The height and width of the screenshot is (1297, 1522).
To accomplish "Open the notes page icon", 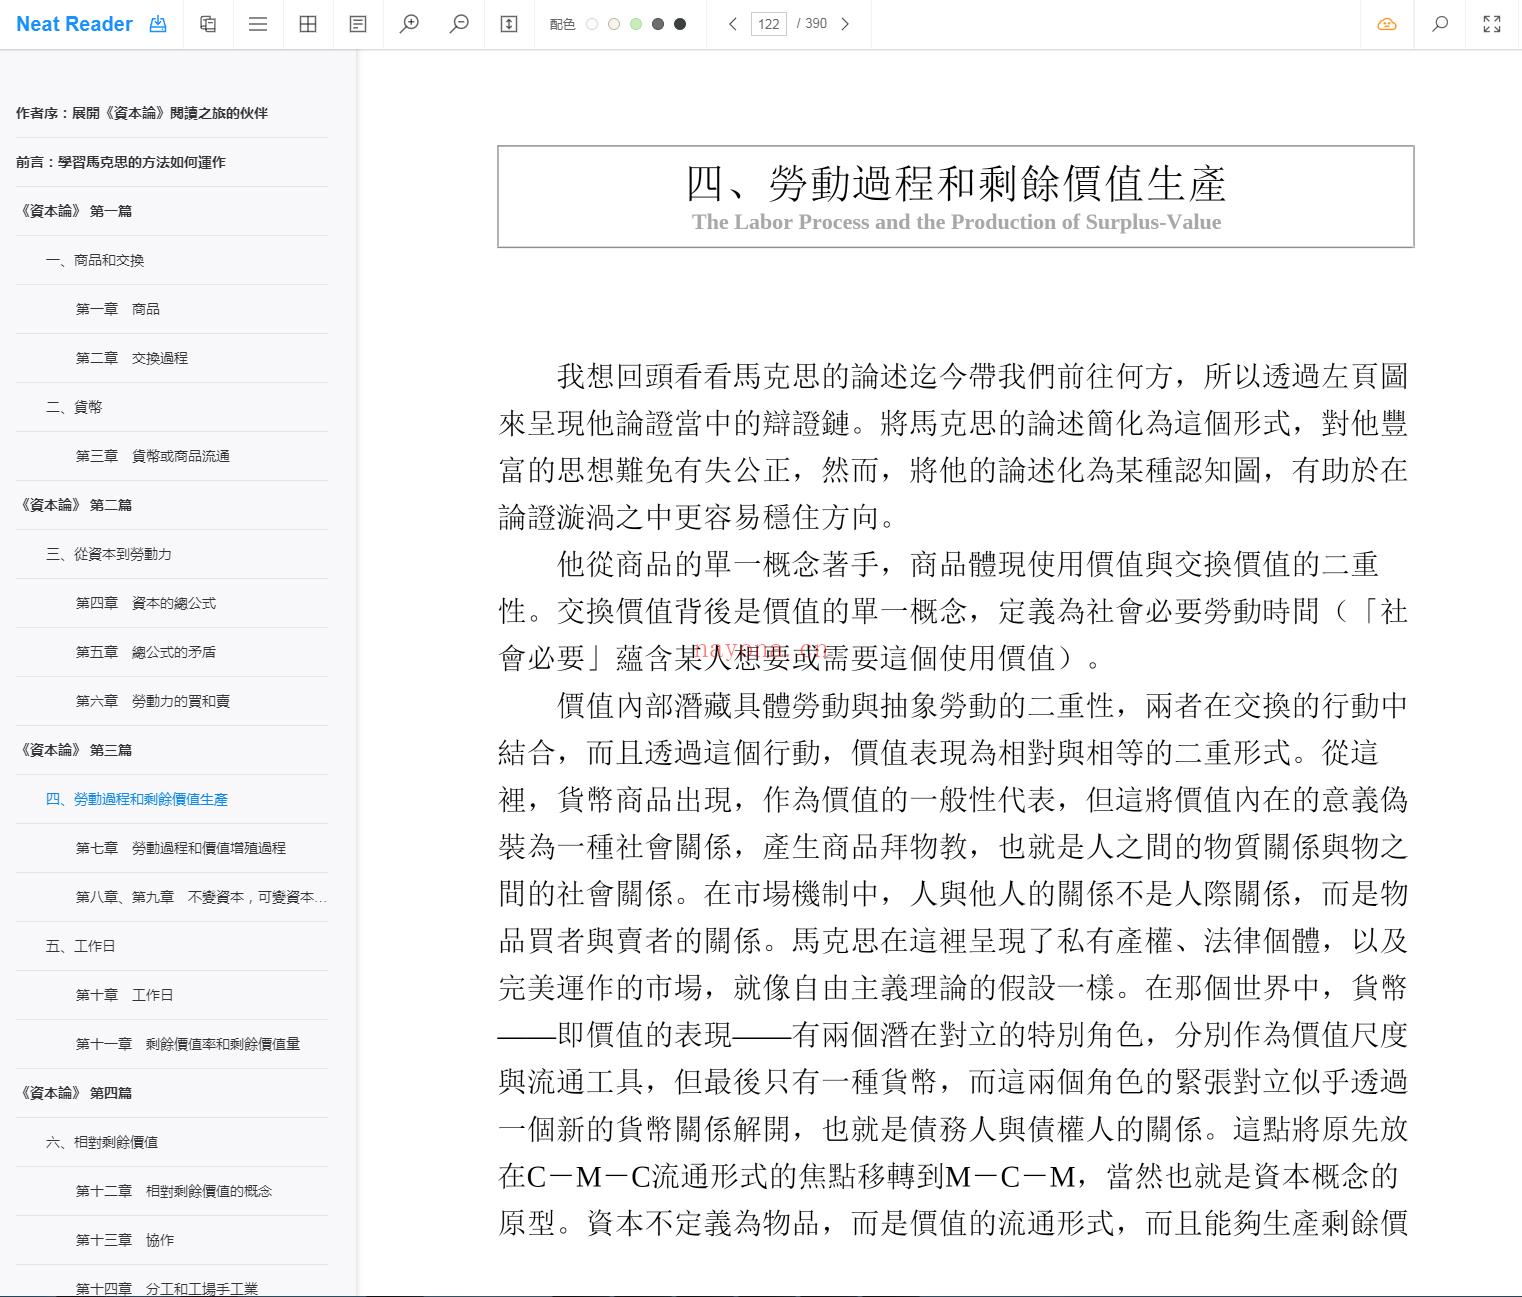I will tap(358, 24).
